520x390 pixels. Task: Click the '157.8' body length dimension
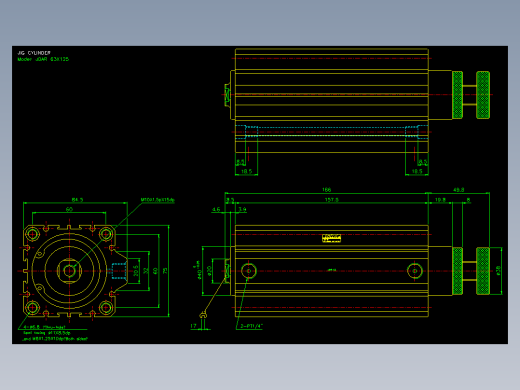332,200
